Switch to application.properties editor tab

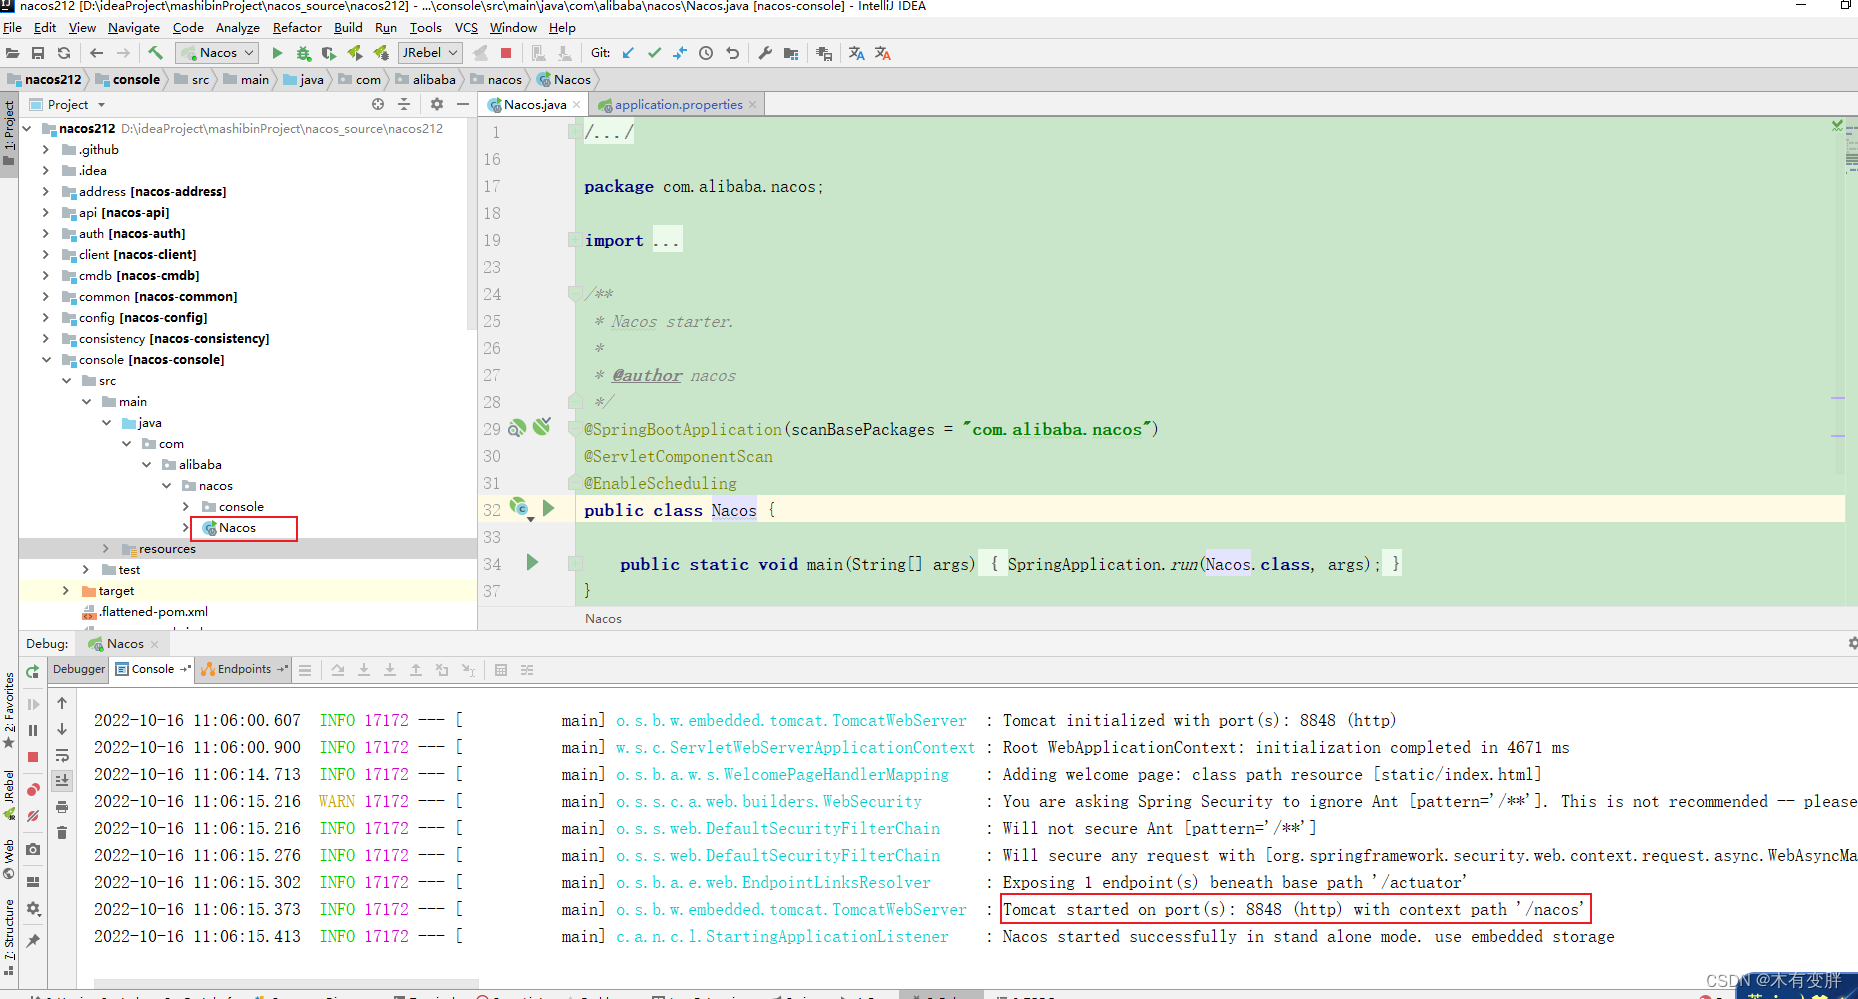[x=678, y=104]
